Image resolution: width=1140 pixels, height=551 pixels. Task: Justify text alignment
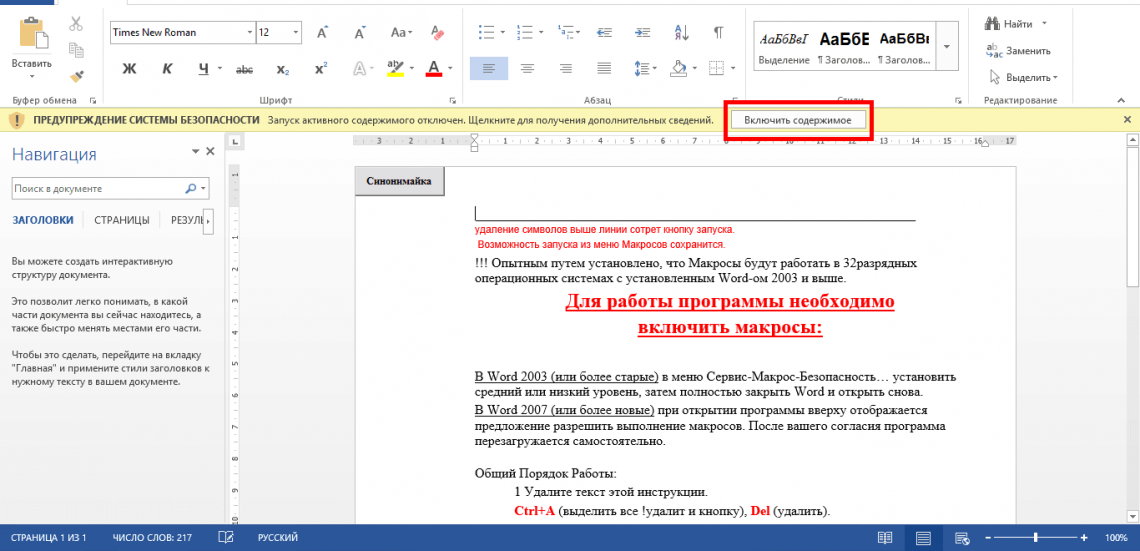pyautogui.click(x=604, y=68)
